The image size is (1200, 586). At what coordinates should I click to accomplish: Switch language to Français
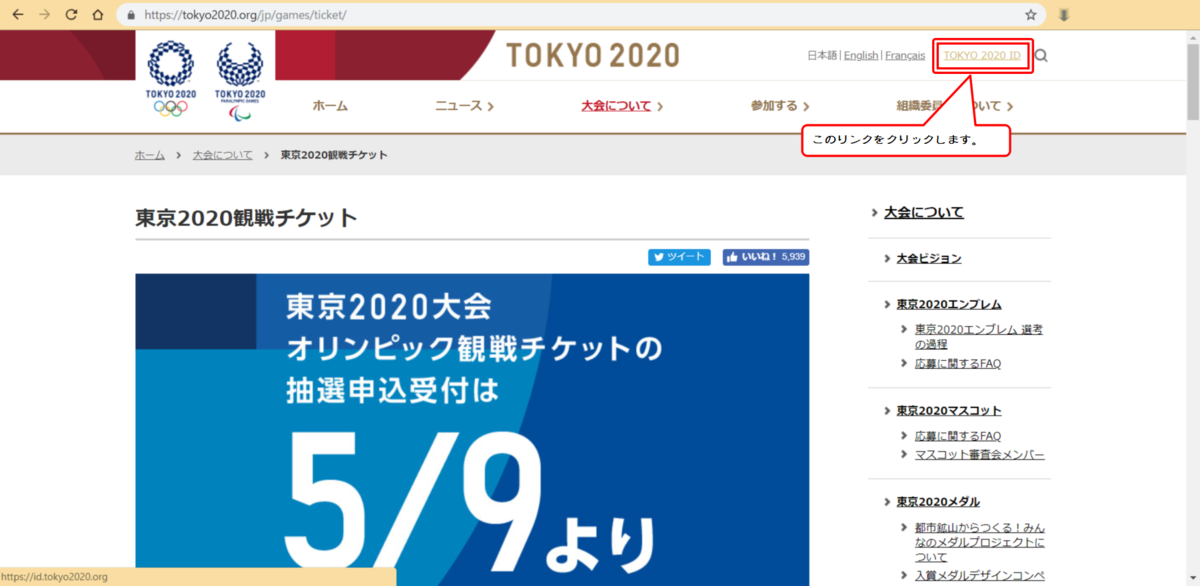click(905, 56)
